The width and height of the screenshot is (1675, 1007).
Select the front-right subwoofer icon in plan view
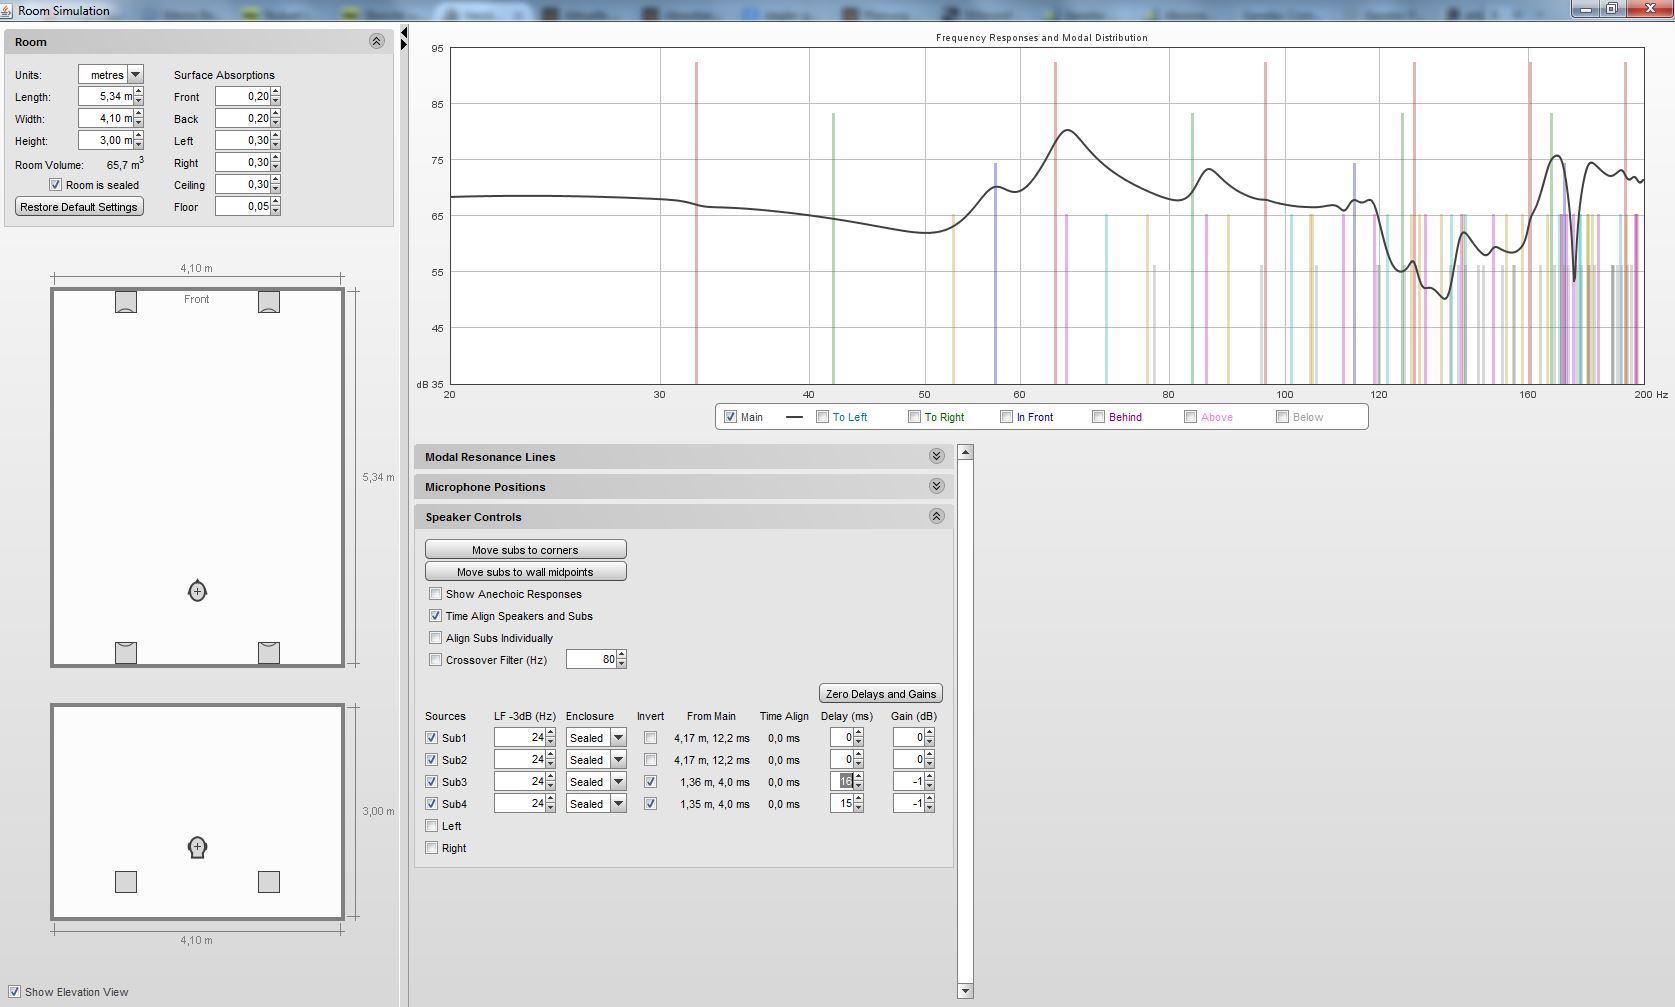coord(269,301)
